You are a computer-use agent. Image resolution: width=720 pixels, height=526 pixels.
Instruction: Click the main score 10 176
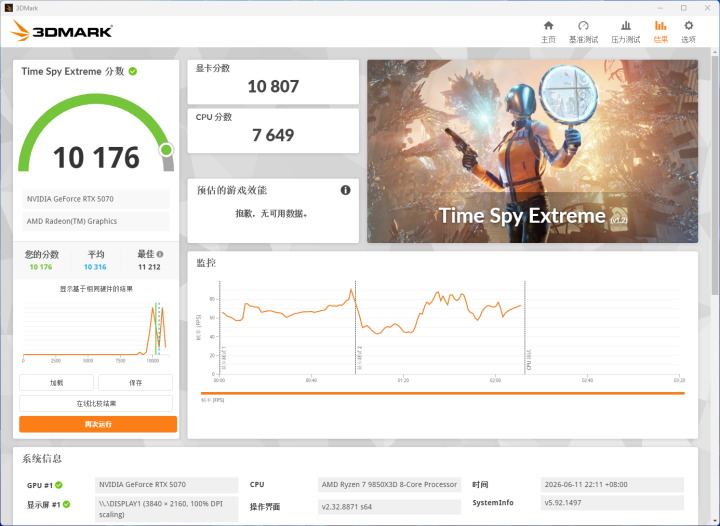click(96, 157)
